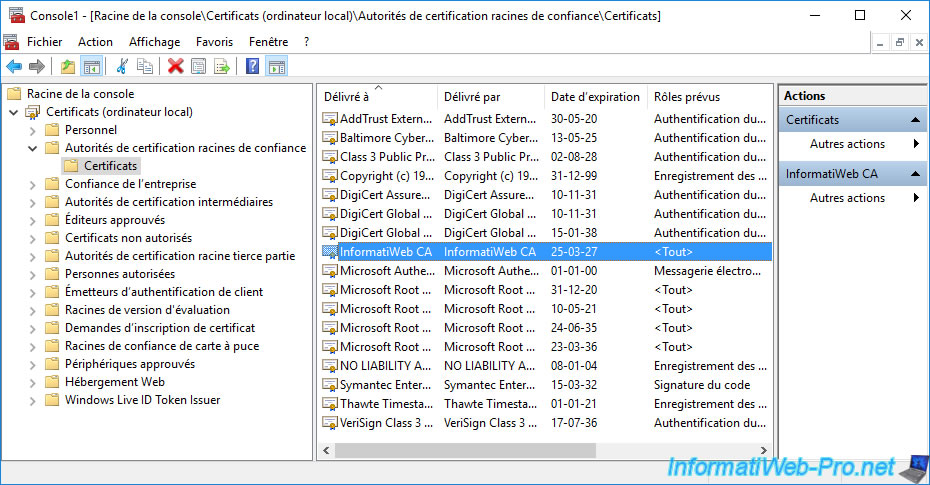The height and width of the screenshot is (485, 930).
Task: Click the Forward arrow toolbar icon
Action: click(37, 66)
